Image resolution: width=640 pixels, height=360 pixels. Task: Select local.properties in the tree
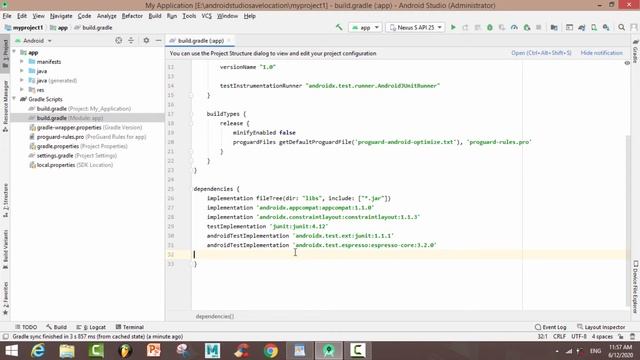tap(71, 165)
